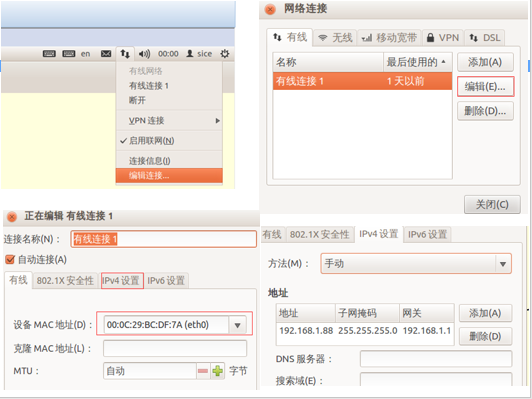Select the 有线连接 1 row in list
This screenshot has width=532, height=399.
click(x=362, y=81)
